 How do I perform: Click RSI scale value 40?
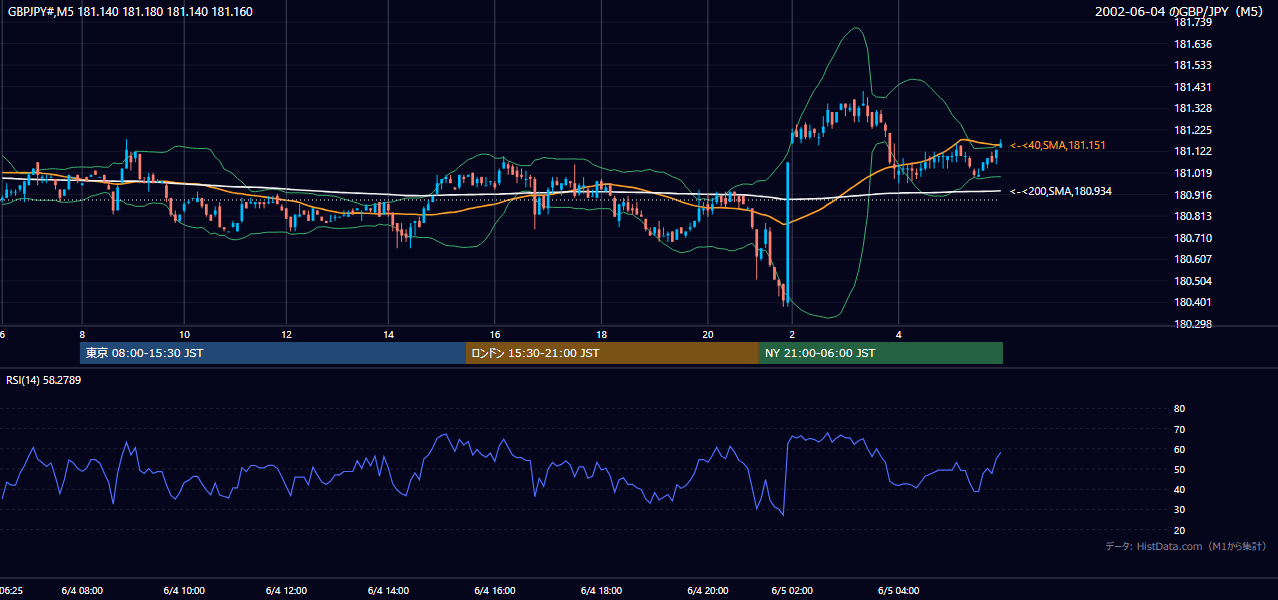(x=1179, y=489)
